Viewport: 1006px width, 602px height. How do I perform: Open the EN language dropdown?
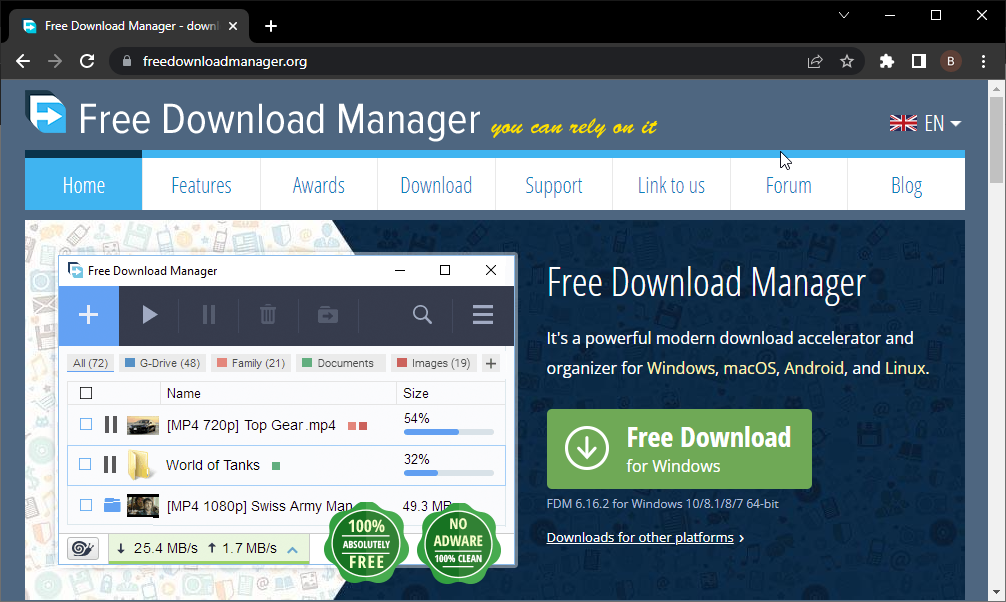925,123
